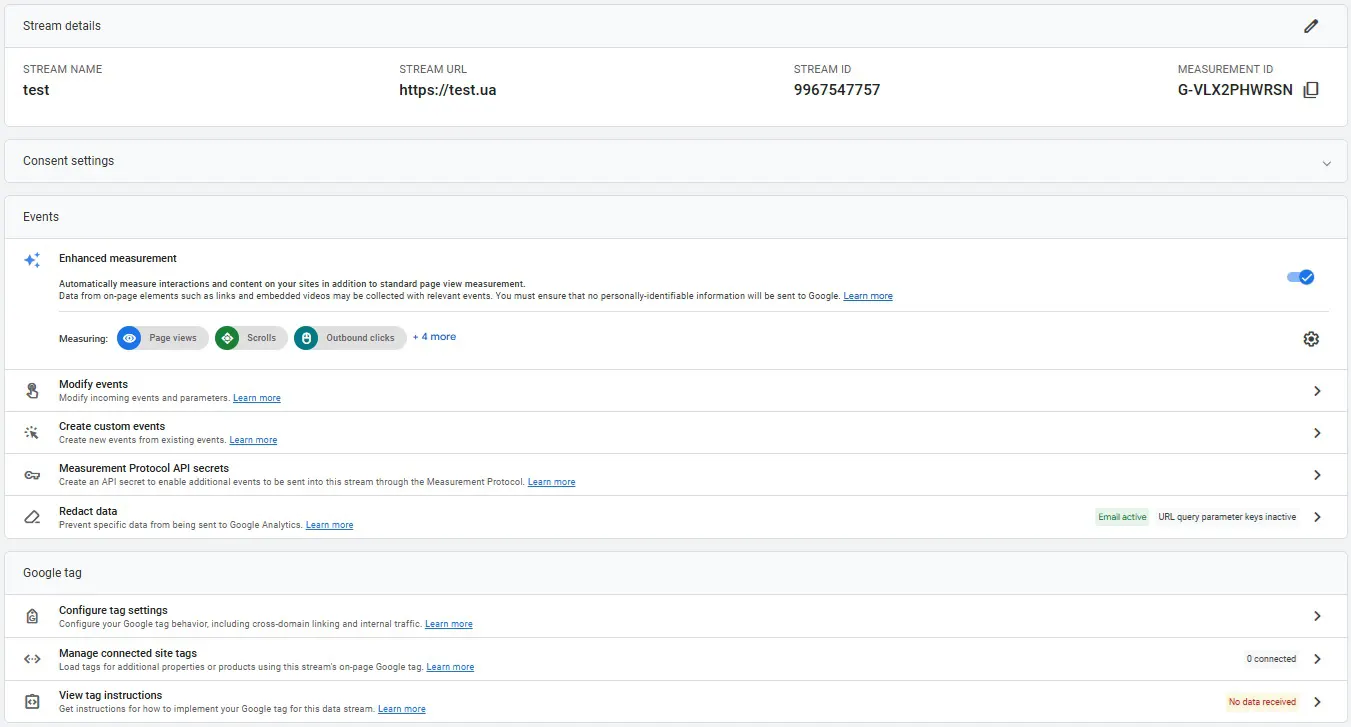The width and height of the screenshot is (1351, 727).
Task: Open Measurement Protocol API secrets chevron
Action: [1317, 475]
